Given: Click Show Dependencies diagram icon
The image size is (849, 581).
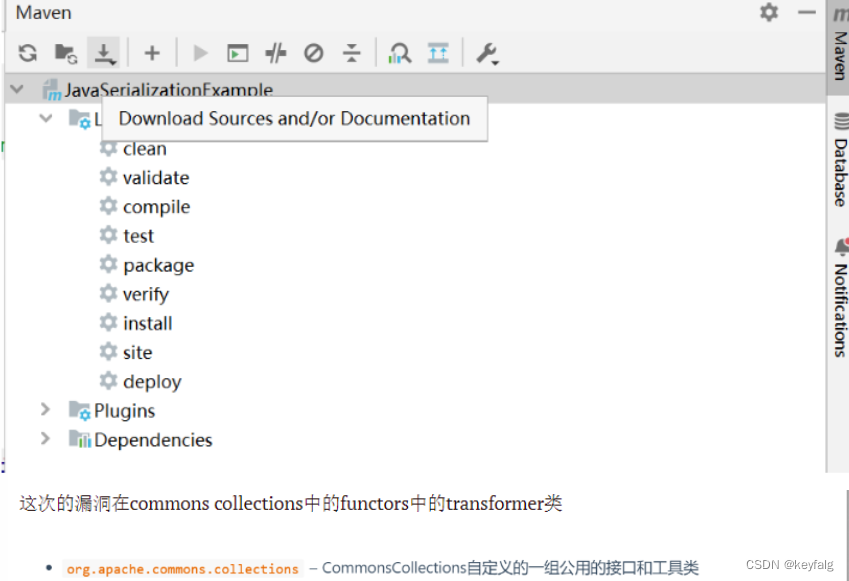Looking at the screenshot, I should tap(400, 53).
